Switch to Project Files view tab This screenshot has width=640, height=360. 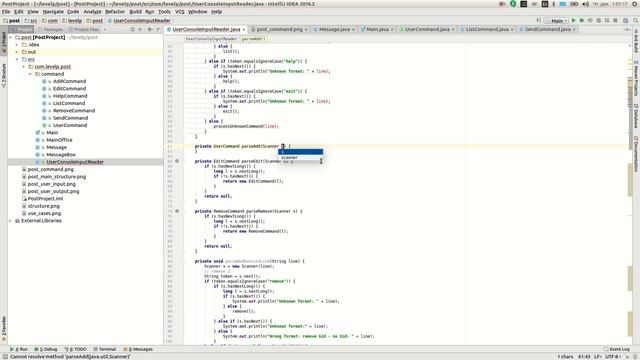(84, 29)
